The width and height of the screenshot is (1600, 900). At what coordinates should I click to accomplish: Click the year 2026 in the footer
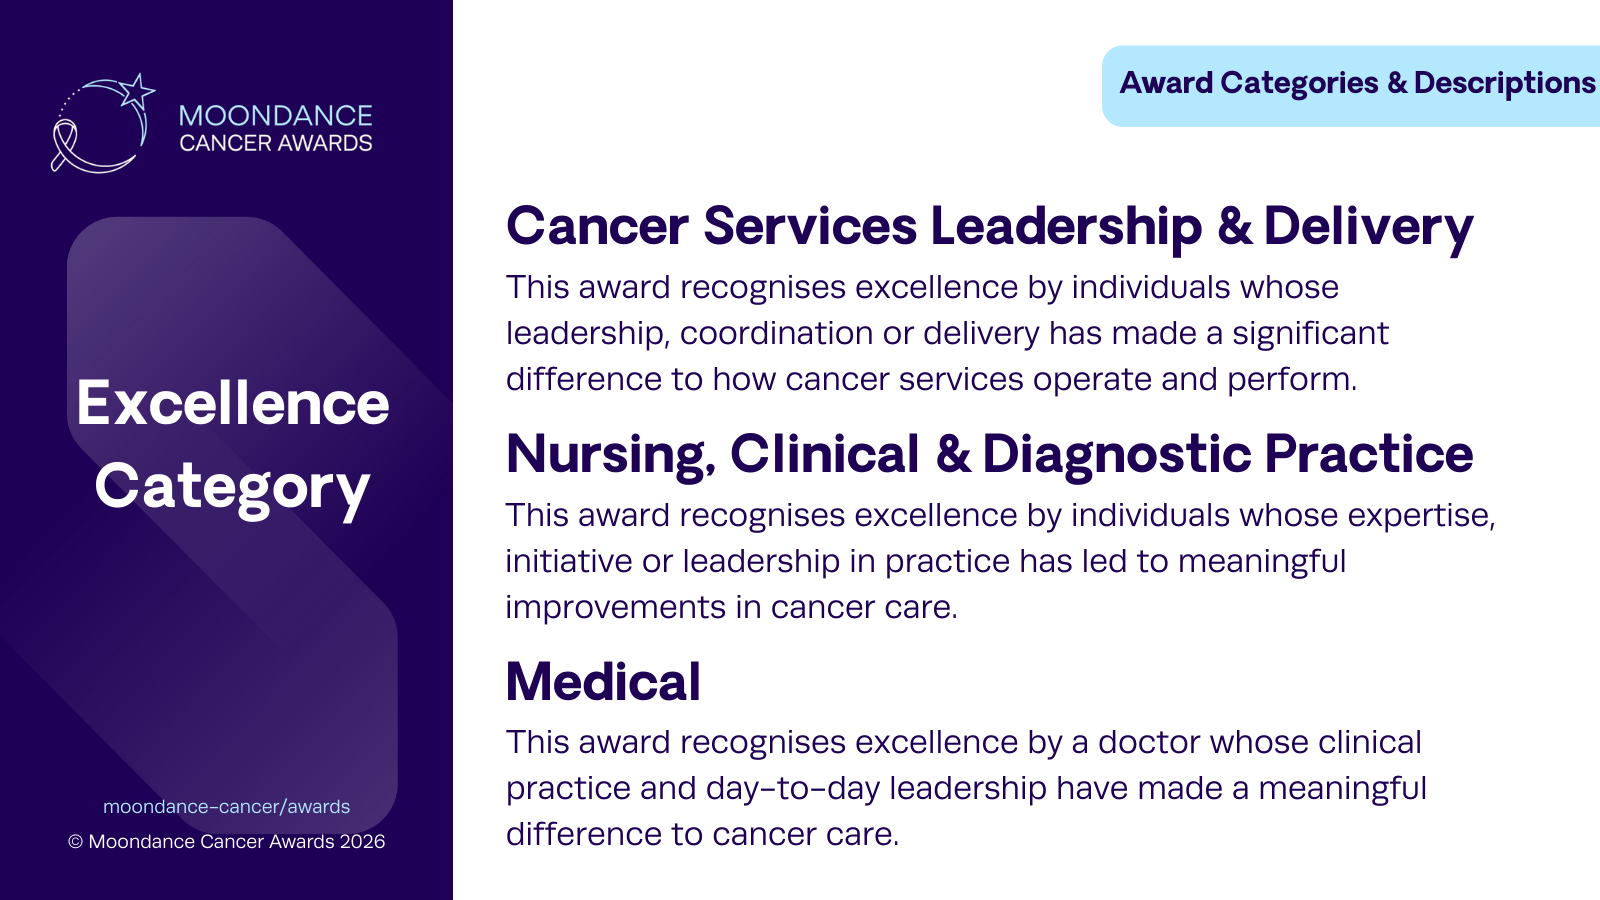362,842
